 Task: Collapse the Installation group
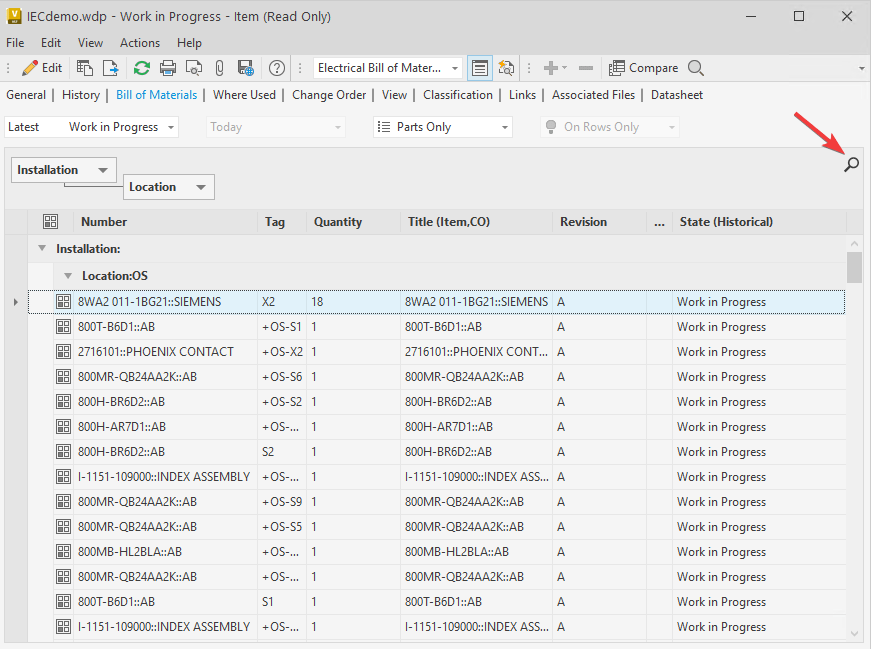(x=42, y=248)
